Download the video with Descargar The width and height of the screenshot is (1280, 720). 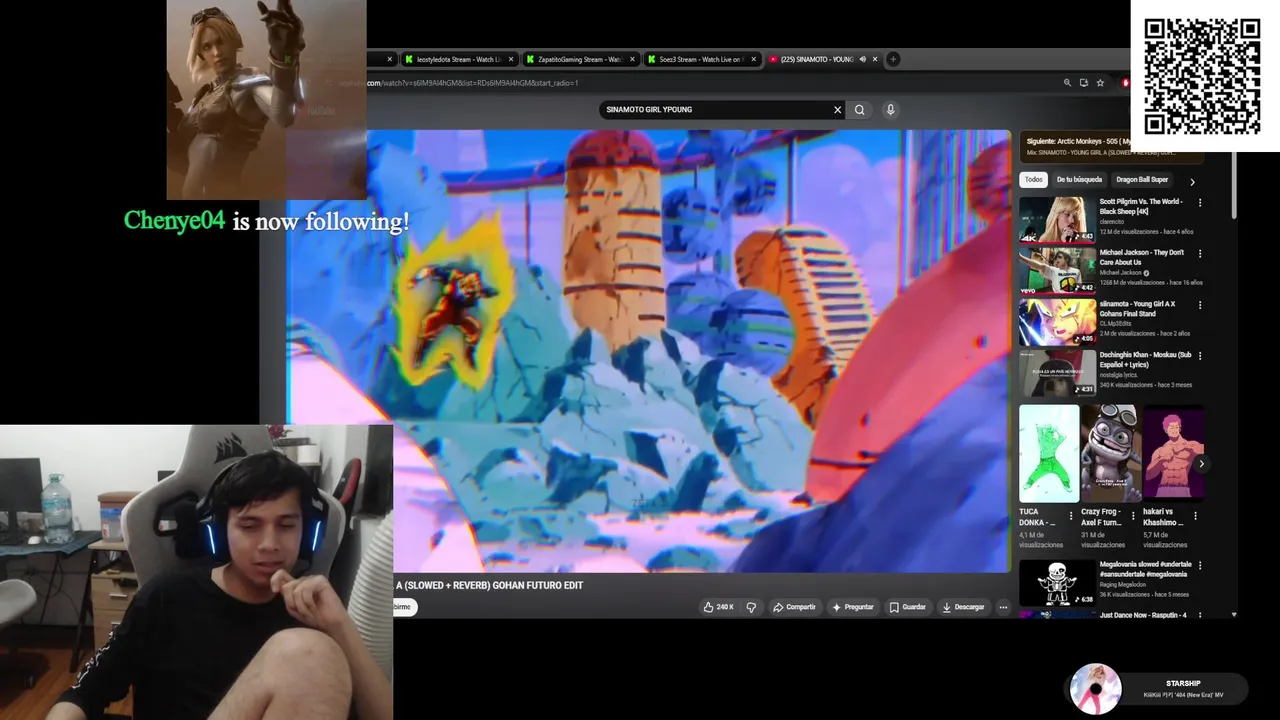964,607
